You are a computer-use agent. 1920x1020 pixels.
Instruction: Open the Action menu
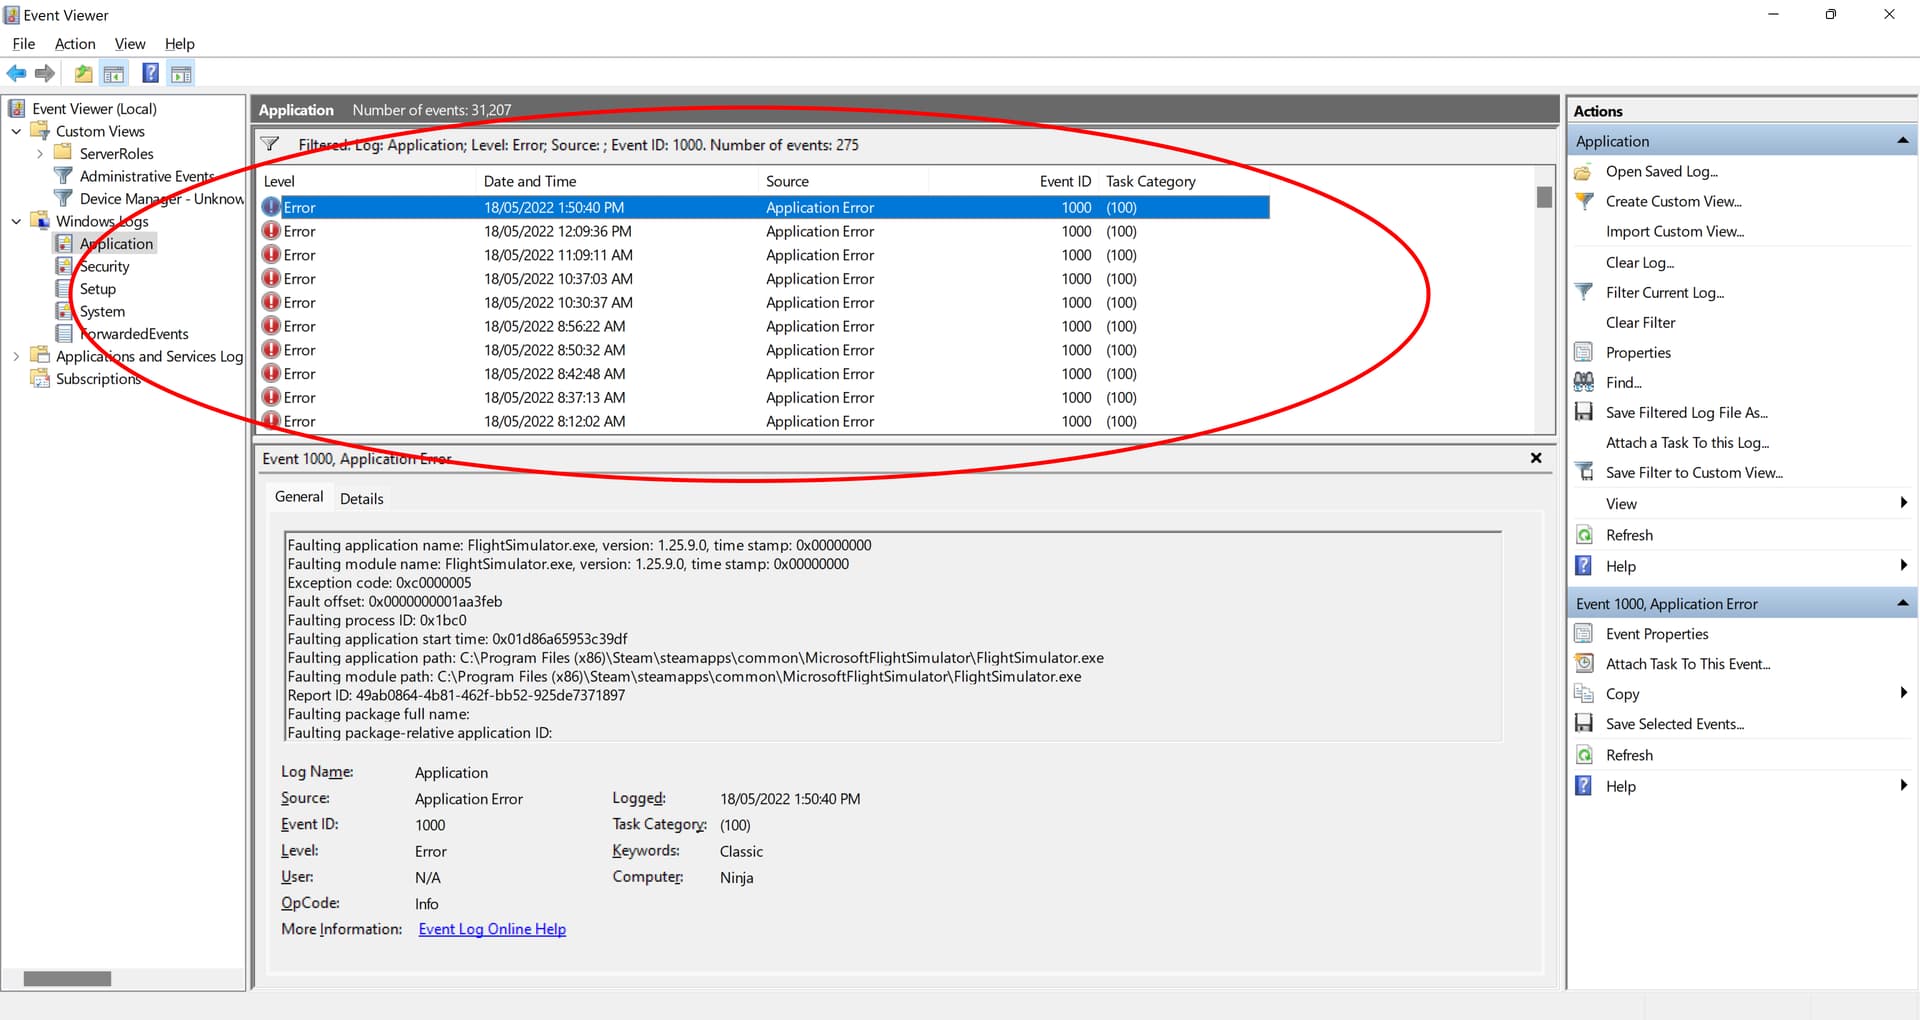tap(75, 44)
